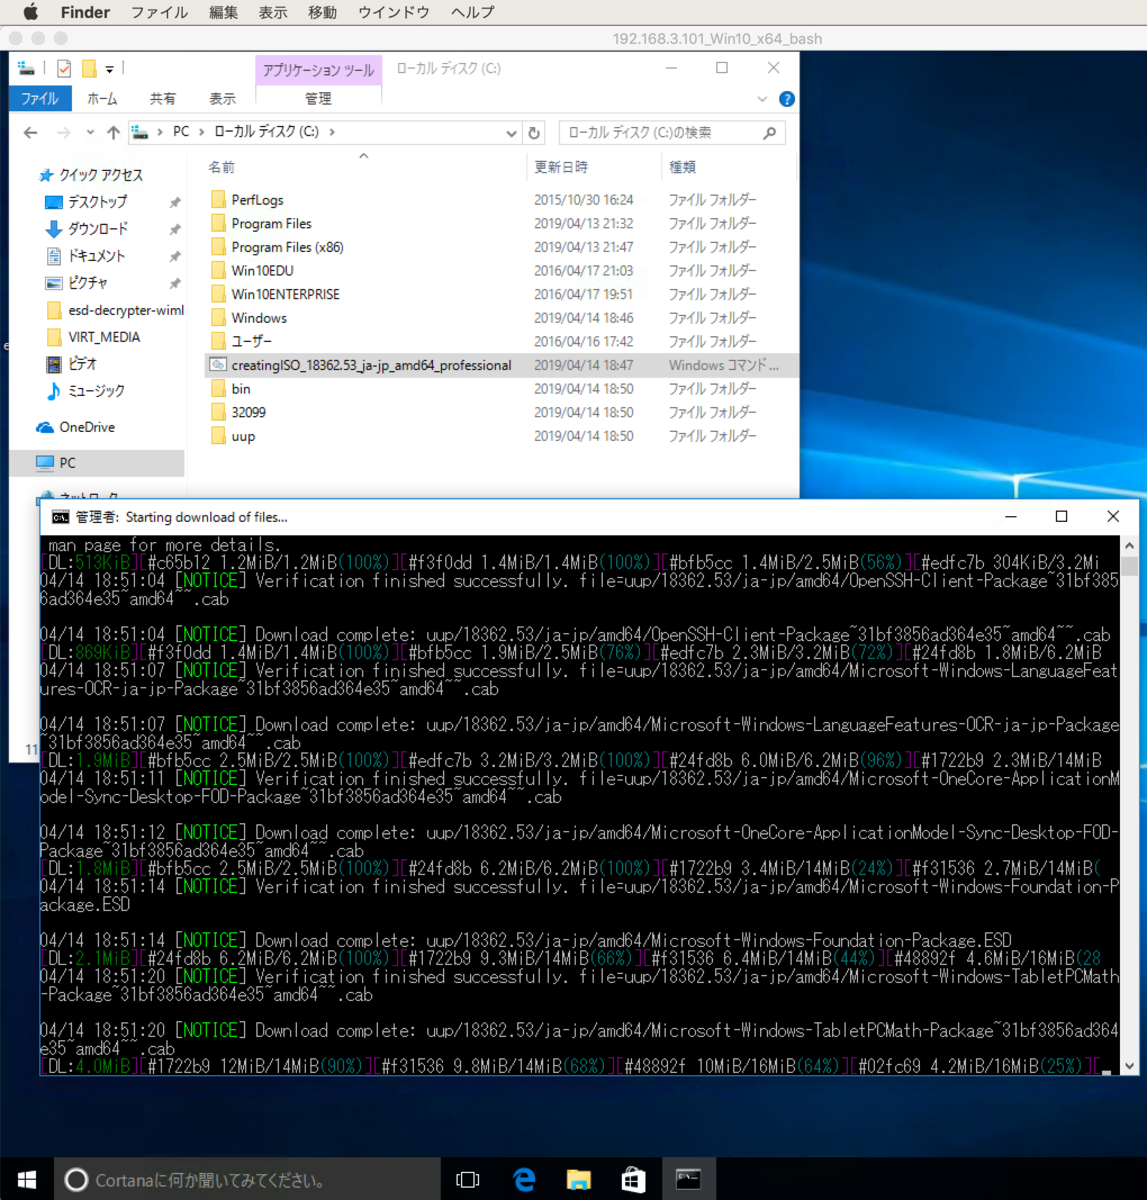1147x1200 pixels.
Task: Go forward using the Explorer forward arrow
Action: (64, 133)
